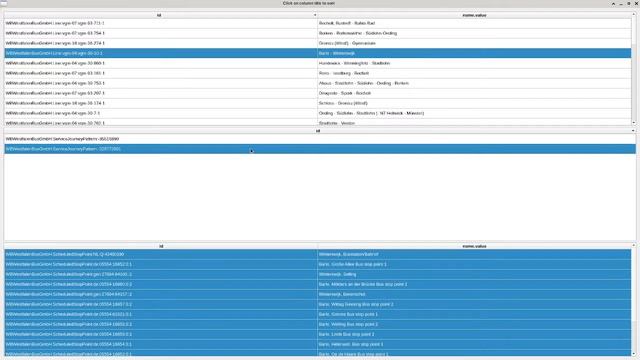Click the title bar keep-above arrow icon
Image resolution: width=640 pixels, height=360 pixels.
click(x=613, y=3)
